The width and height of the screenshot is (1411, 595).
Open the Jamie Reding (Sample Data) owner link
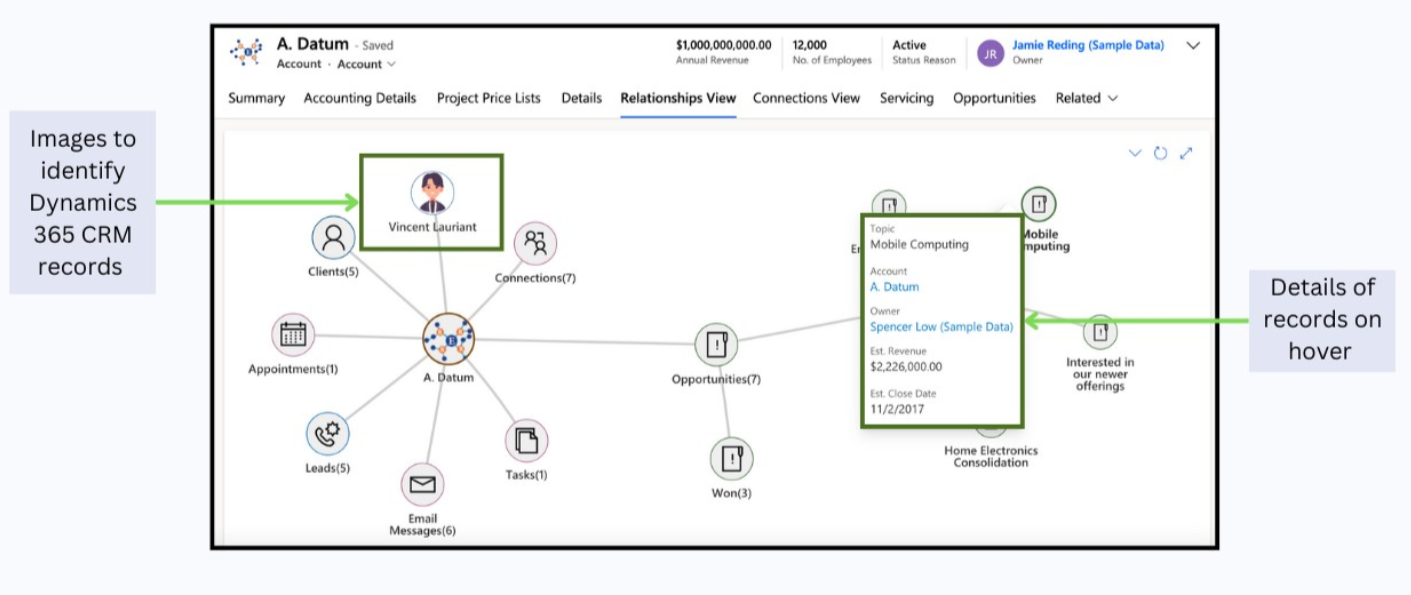pos(1088,45)
